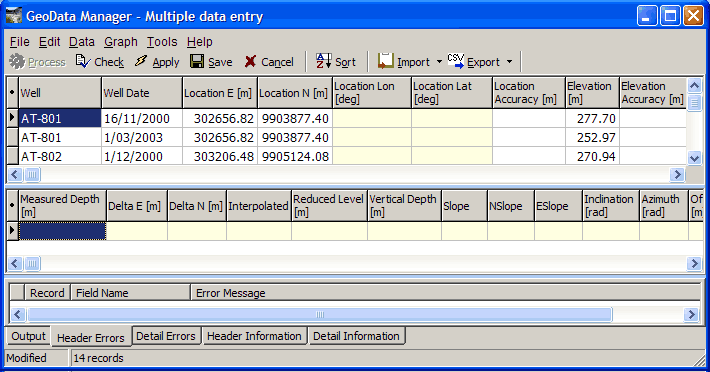Screen dimensions: 710x372
Task: Click the Interpolated column header
Action: point(259,205)
